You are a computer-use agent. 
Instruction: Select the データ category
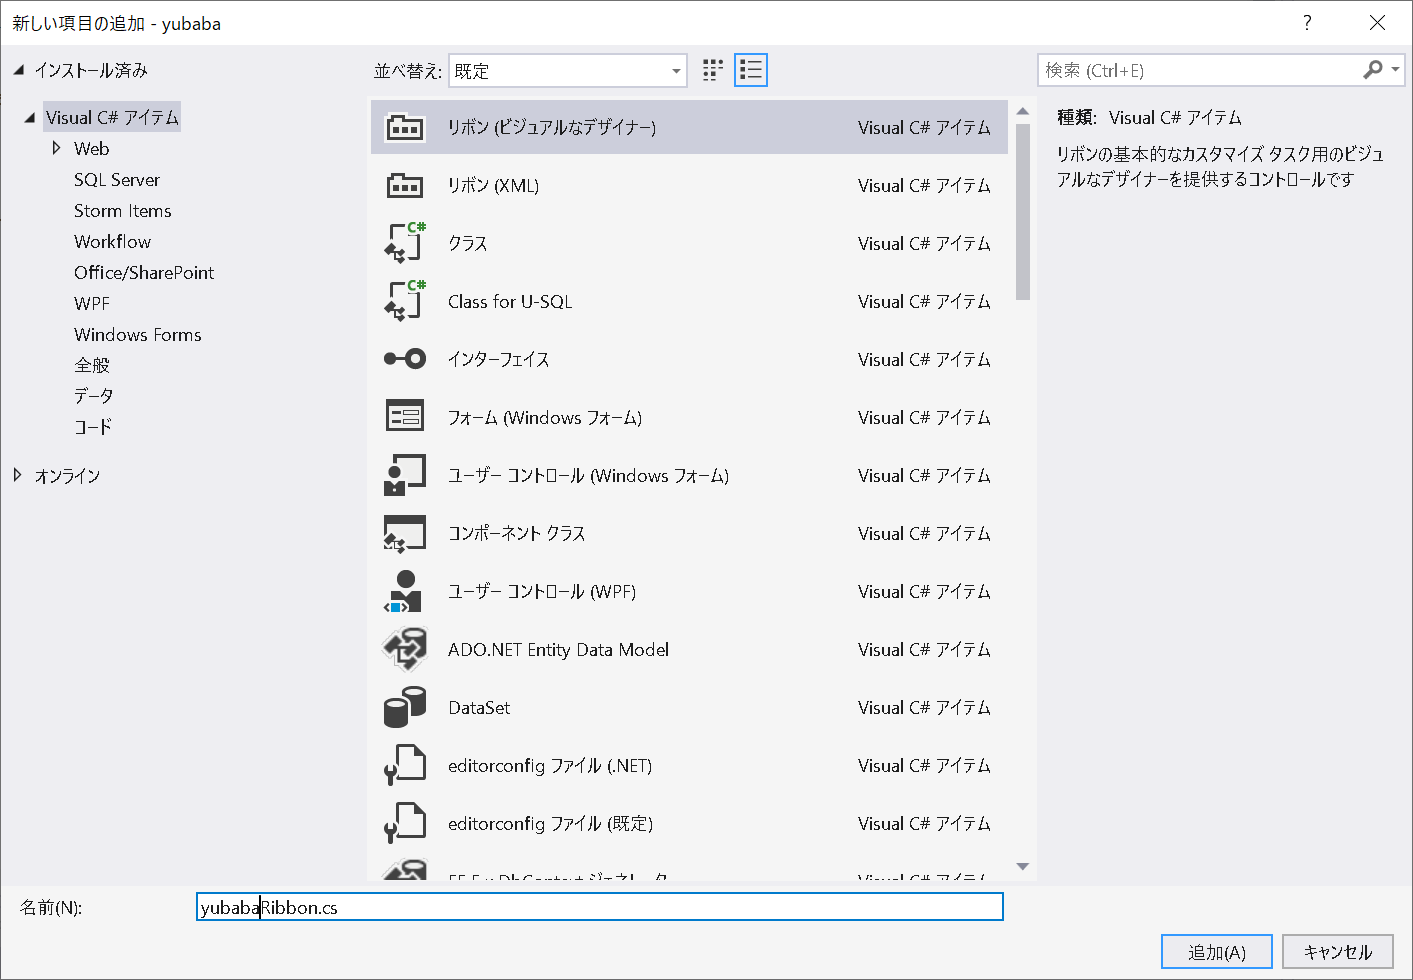click(x=94, y=396)
